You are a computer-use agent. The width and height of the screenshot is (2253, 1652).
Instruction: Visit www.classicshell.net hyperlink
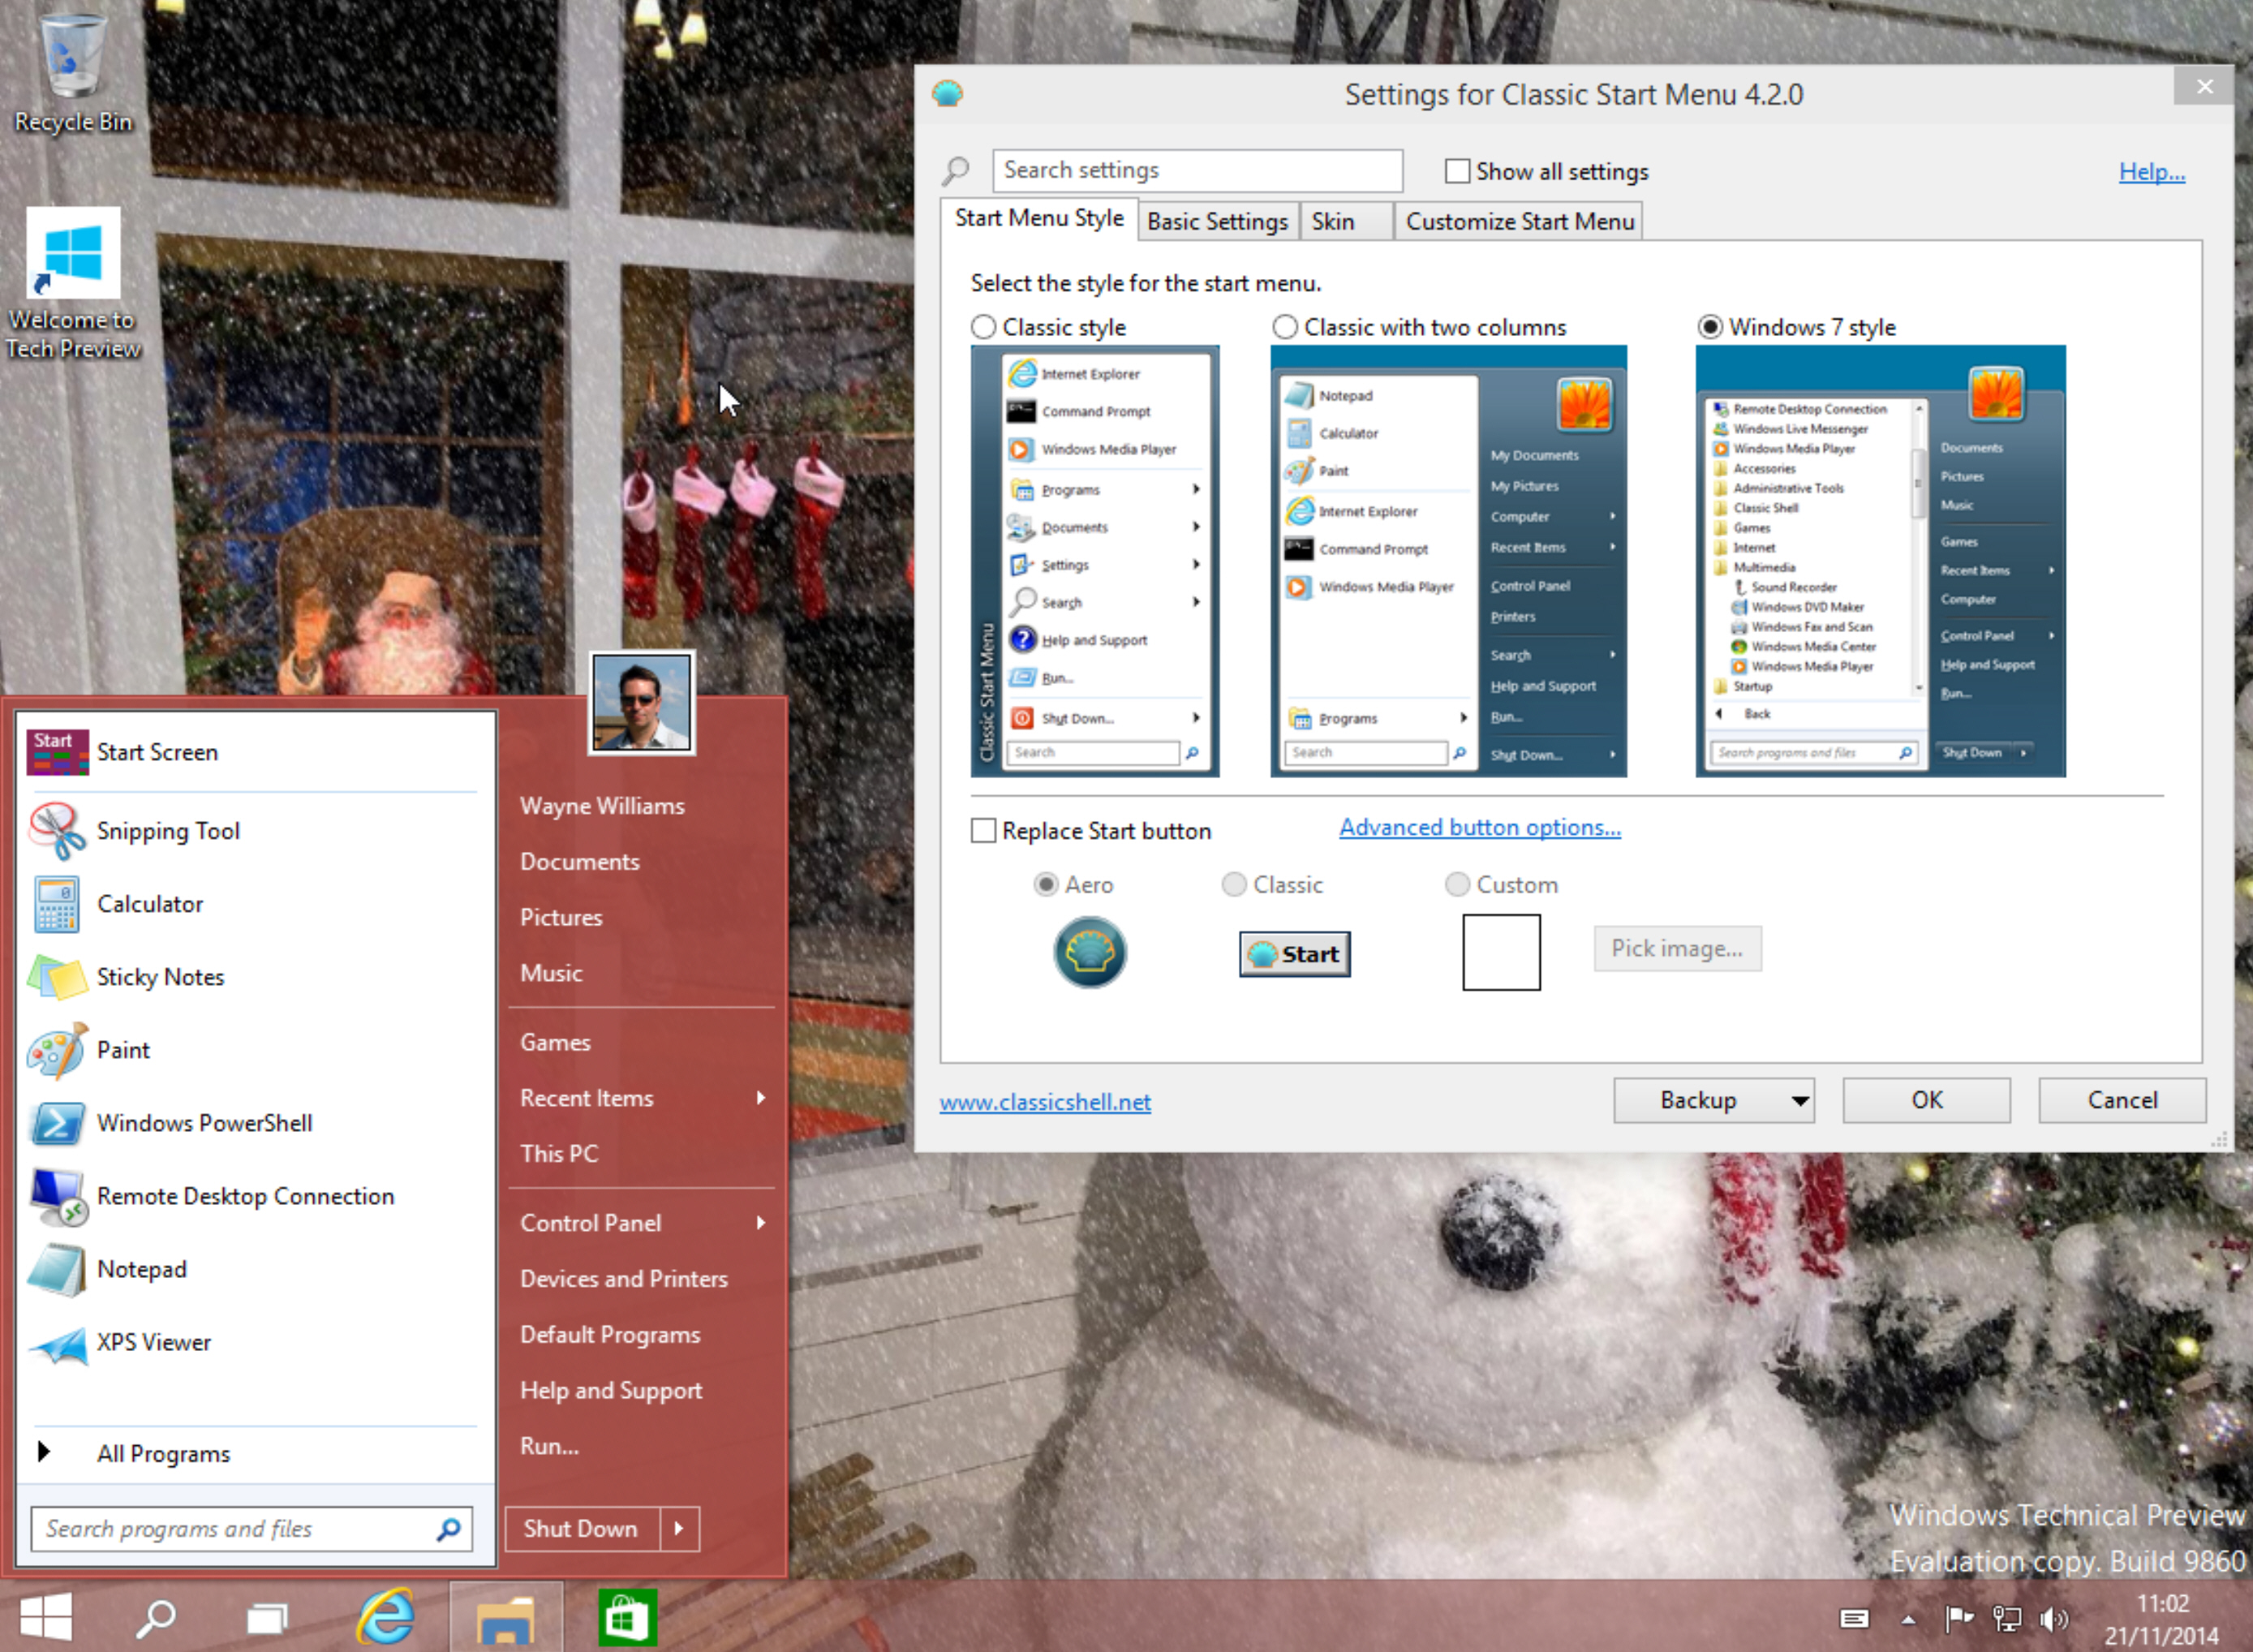(x=1044, y=1103)
